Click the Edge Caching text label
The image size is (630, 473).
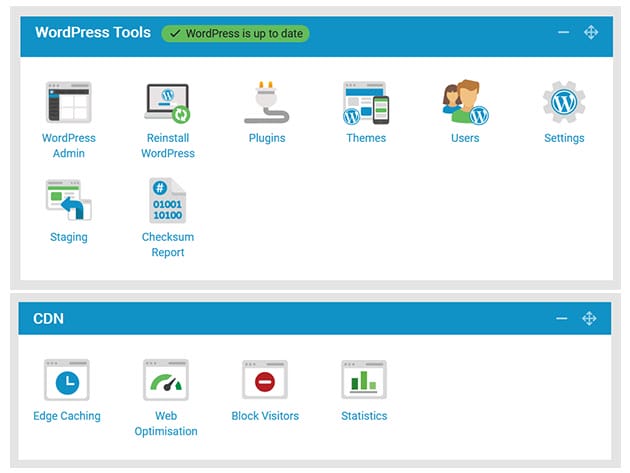[67, 416]
